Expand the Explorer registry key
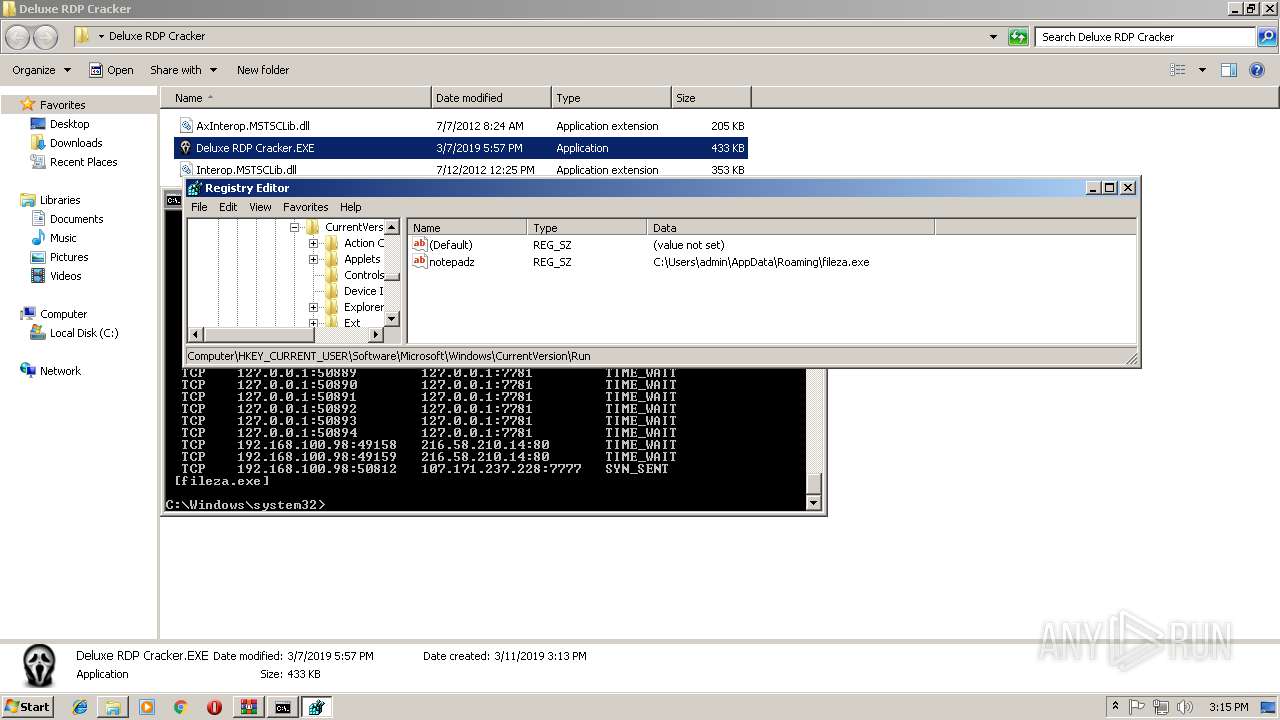Screen dimensions: 1280x720 pos(313,307)
